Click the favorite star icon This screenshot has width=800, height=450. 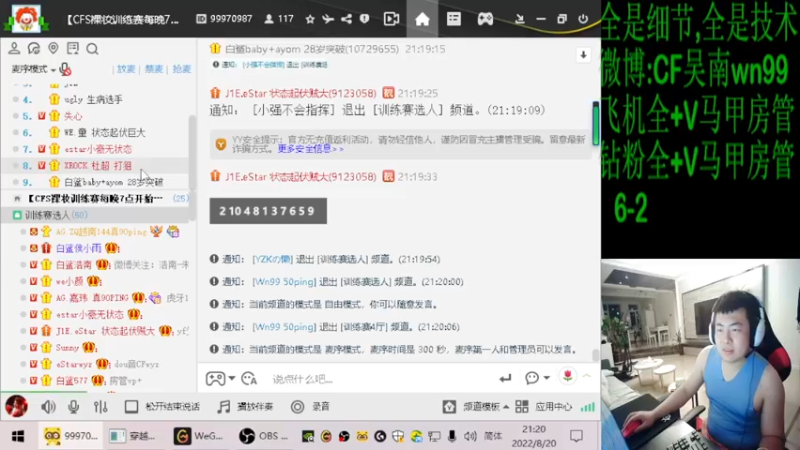[310, 19]
